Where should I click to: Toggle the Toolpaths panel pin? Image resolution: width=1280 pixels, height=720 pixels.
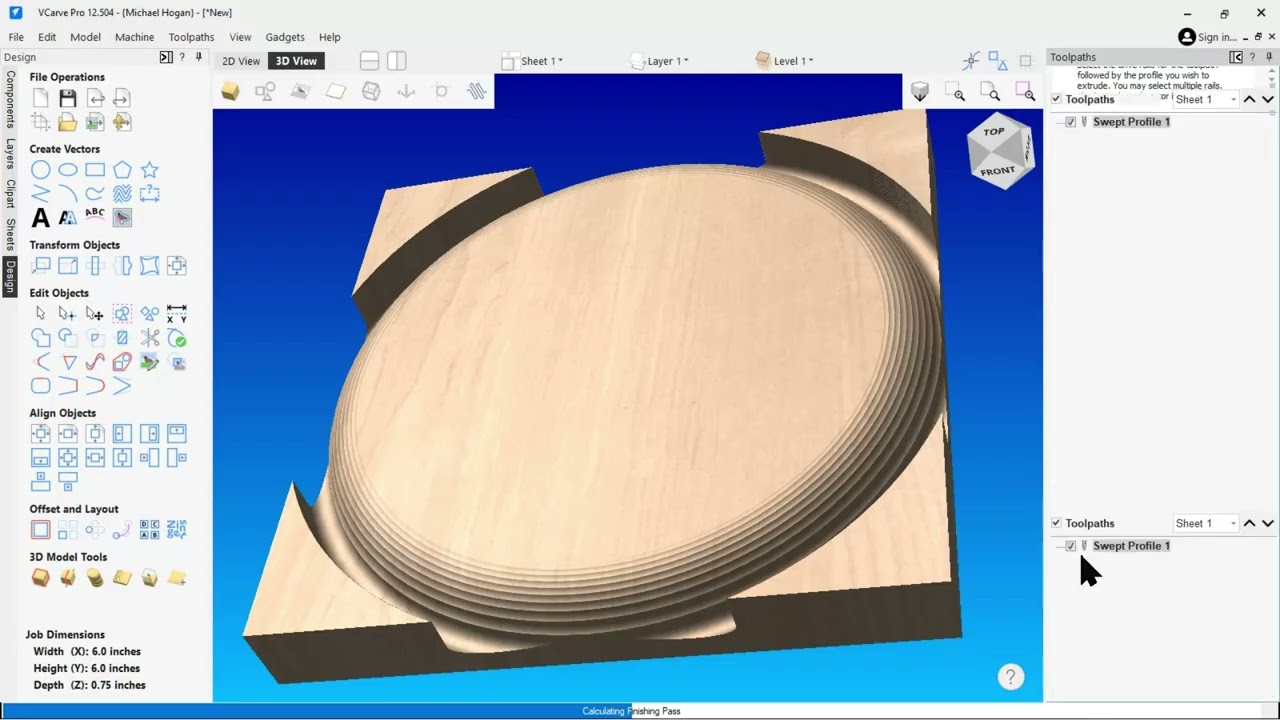tap(1268, 57)
